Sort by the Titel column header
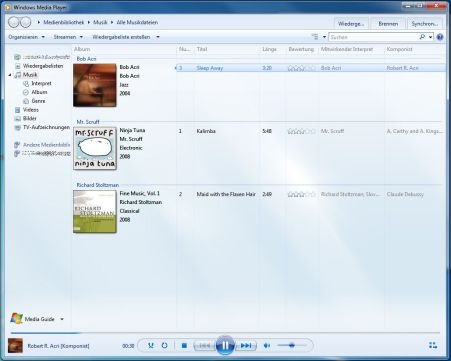 [x=202, y=49]
